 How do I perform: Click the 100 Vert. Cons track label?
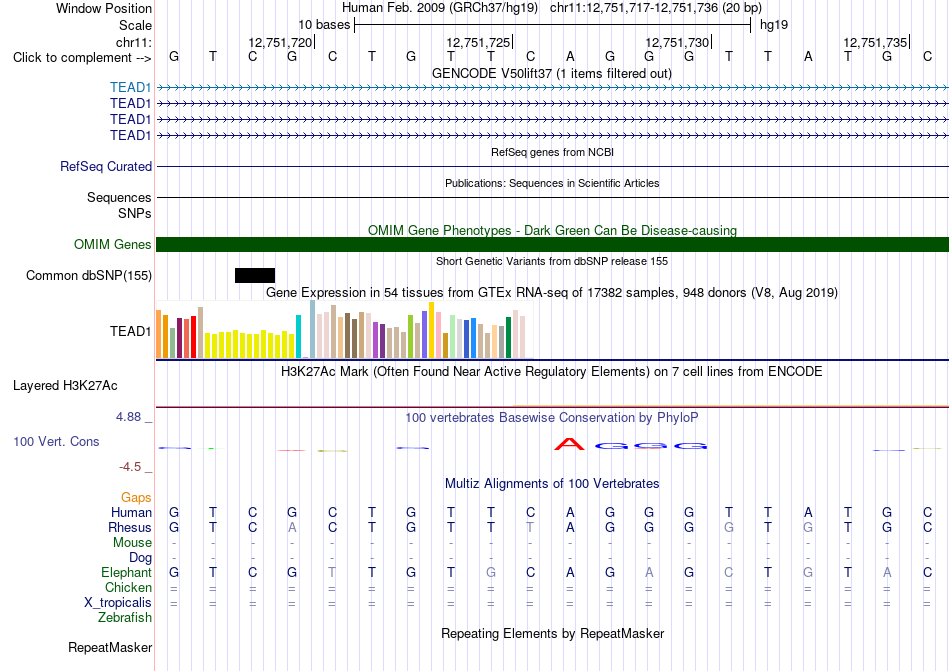(x=56, y=441)
